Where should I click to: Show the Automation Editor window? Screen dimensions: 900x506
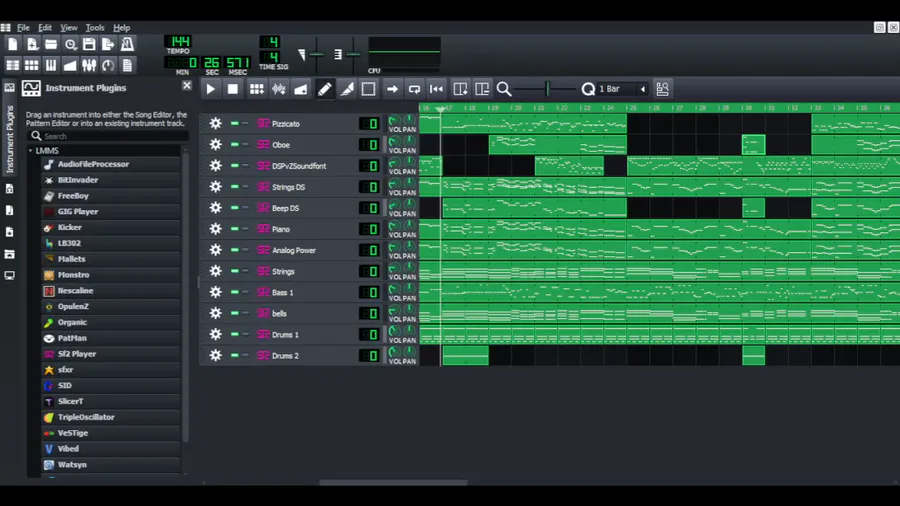pyautogui.click(x=70, y=65)
